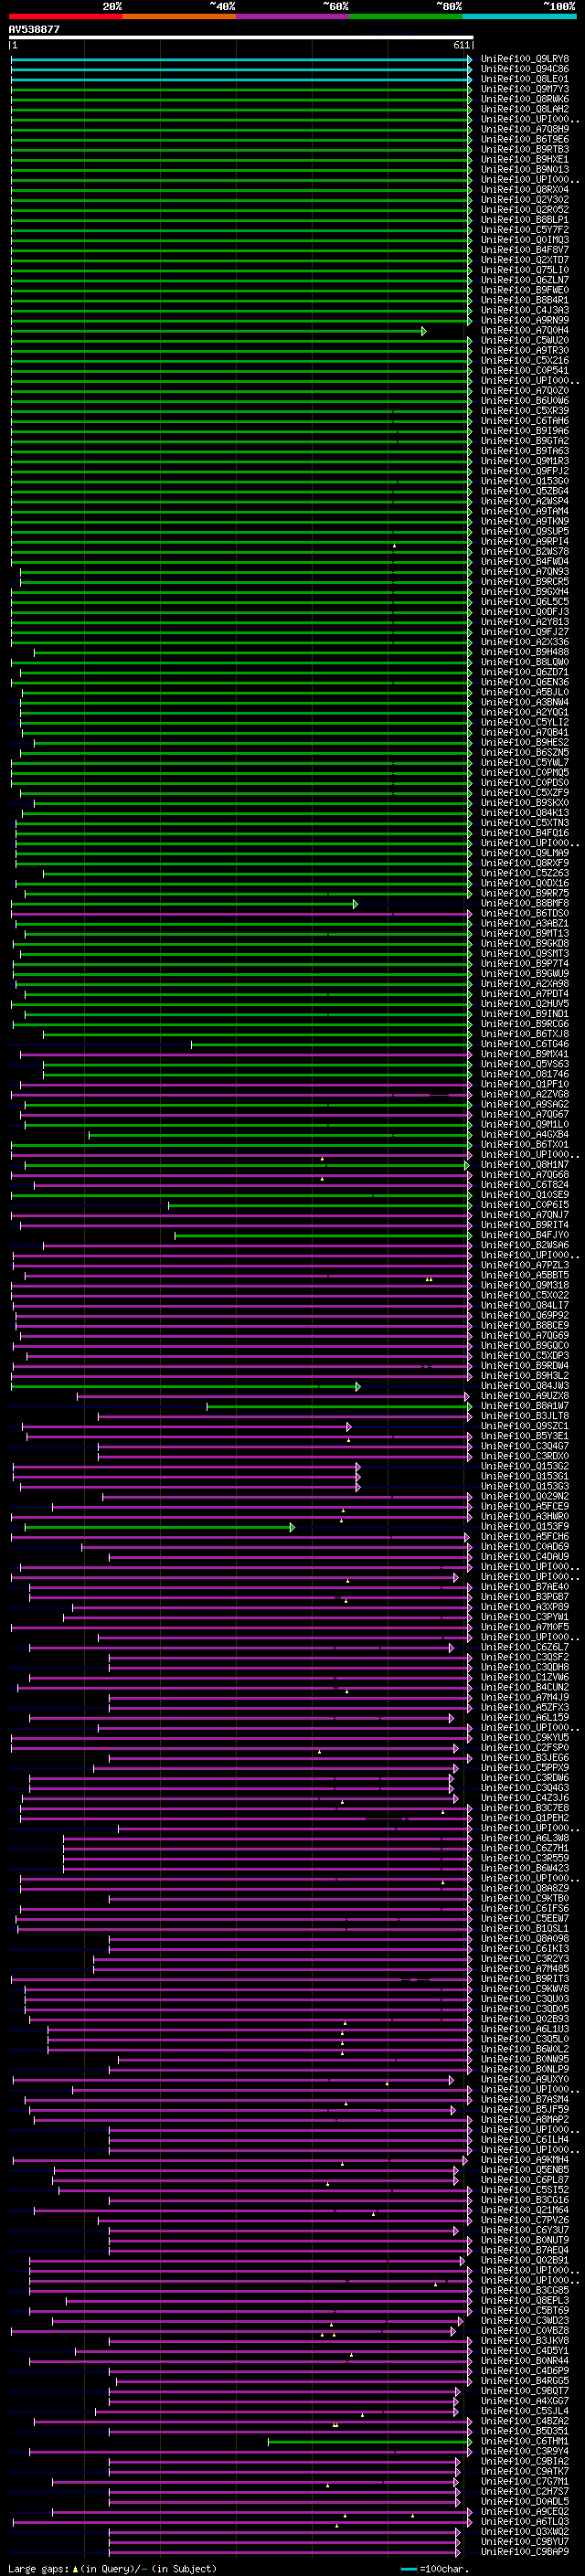Click label UniRef100_C6TAH6

524,421
